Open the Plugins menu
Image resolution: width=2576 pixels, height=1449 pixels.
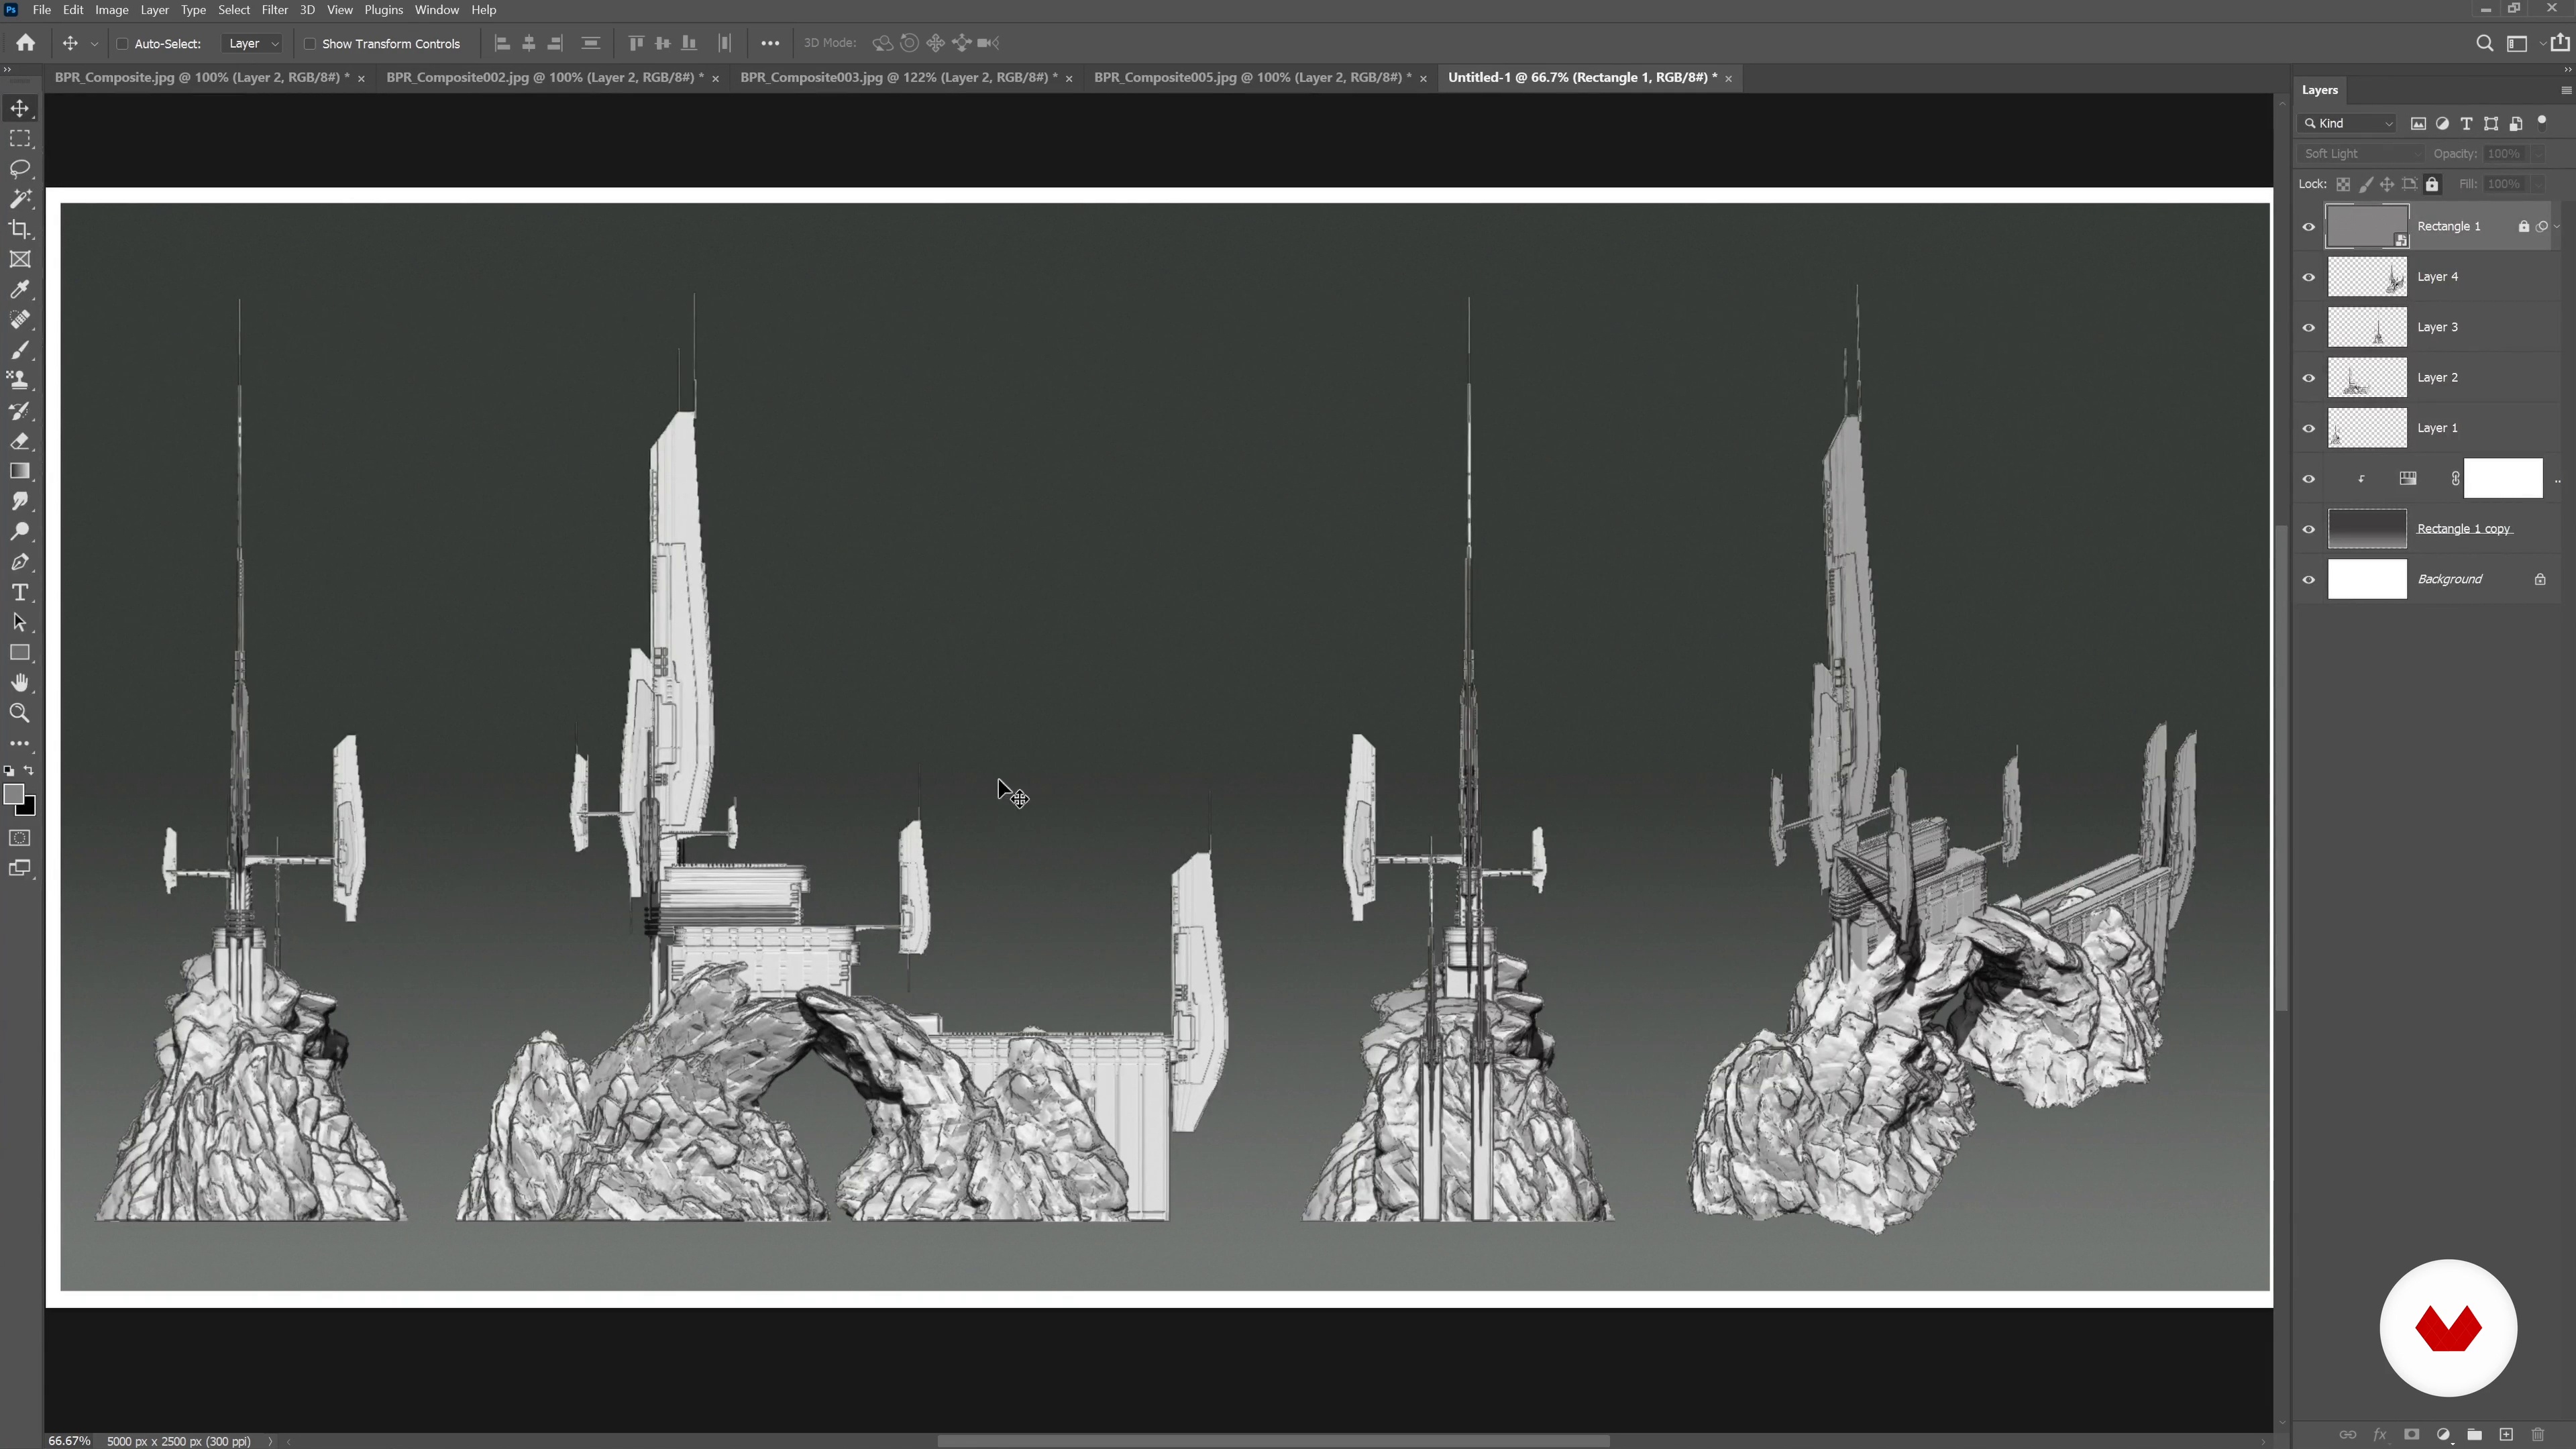click(383, 10)
